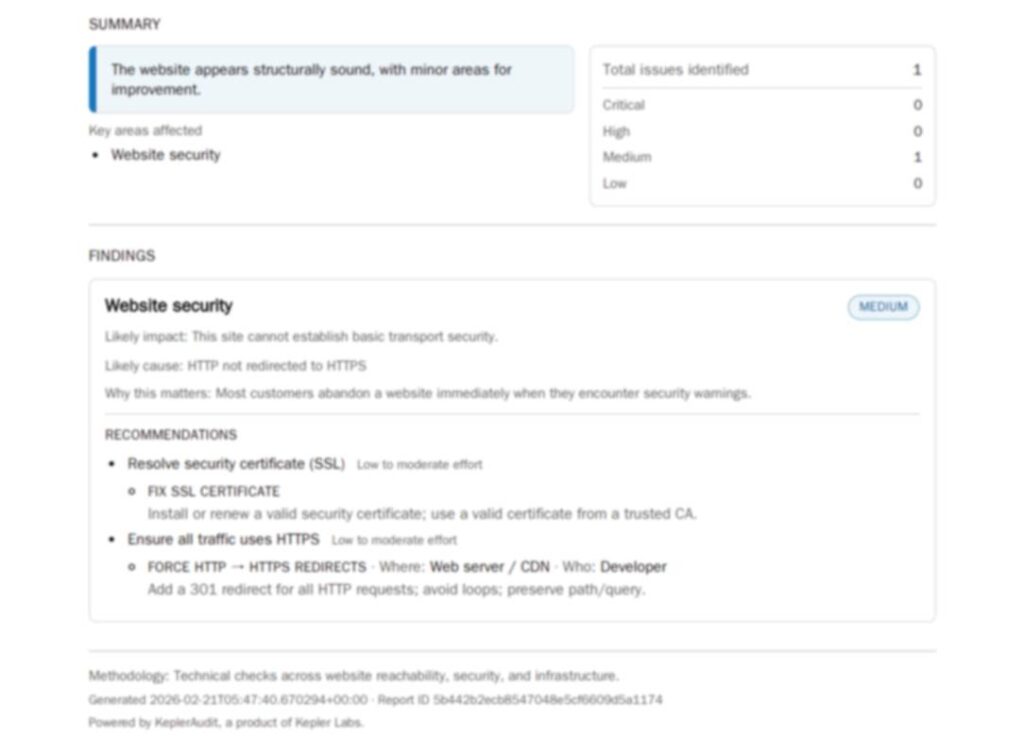Viewport: 1024px width, 756px height.
Task: Click the Total issues identified row
Action: point(761,70)
